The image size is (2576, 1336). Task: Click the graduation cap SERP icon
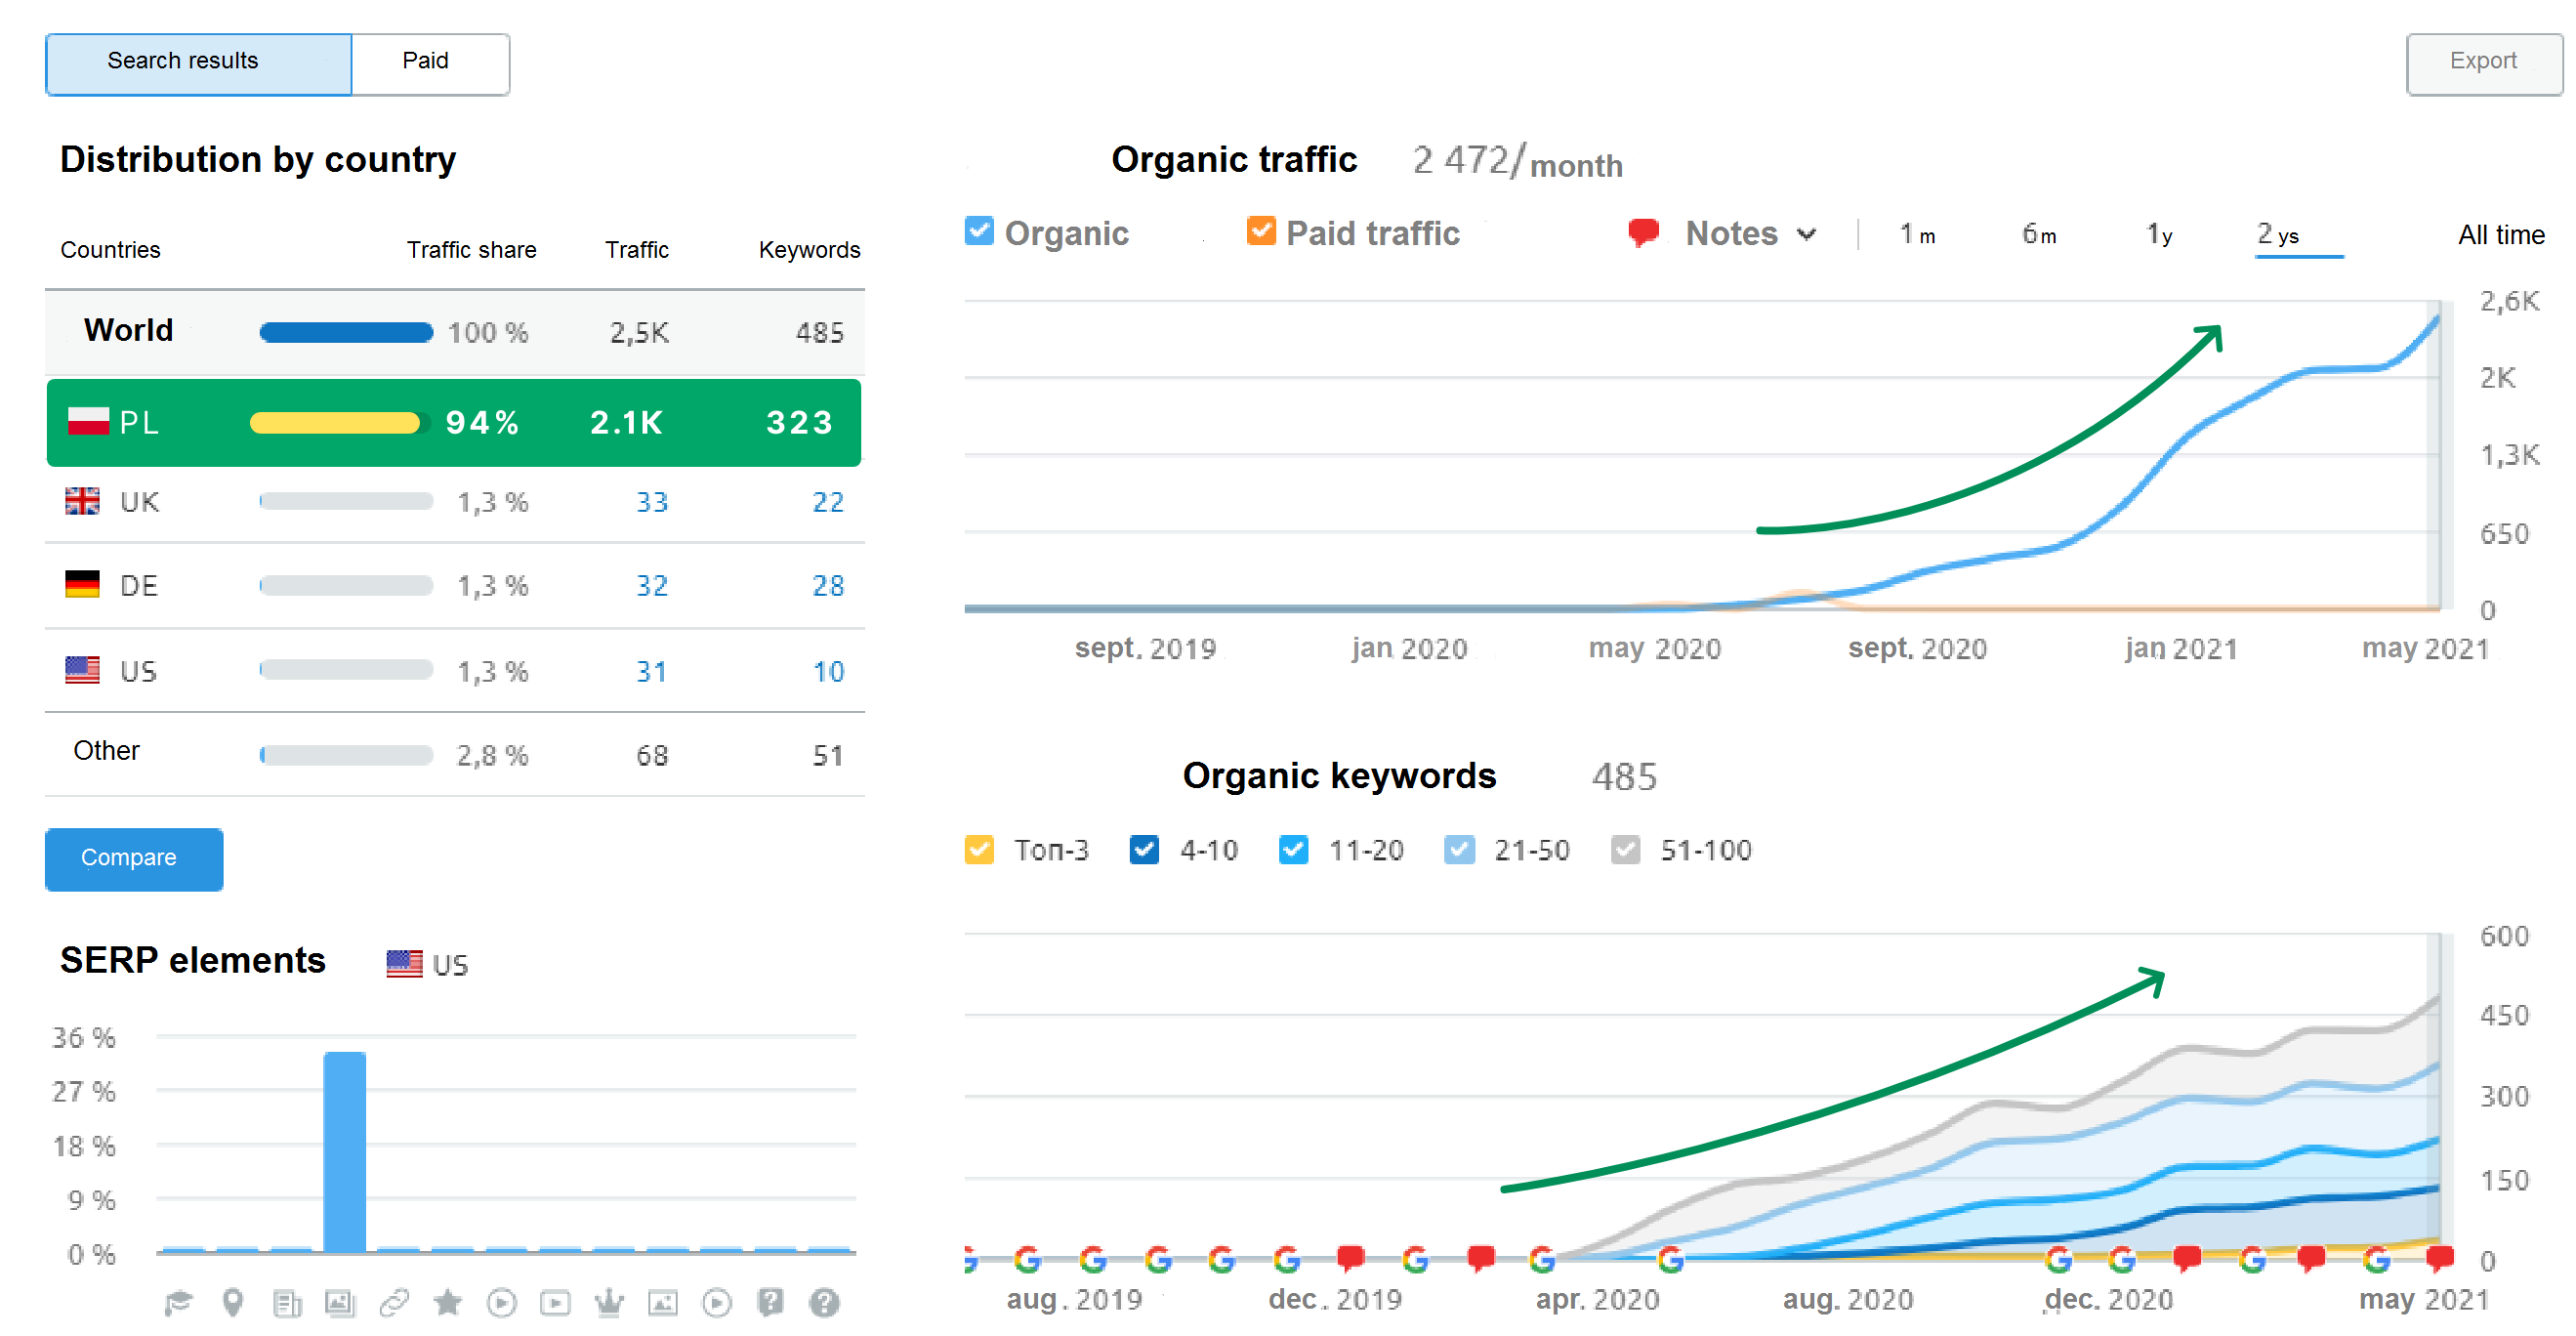(178, 1302)
